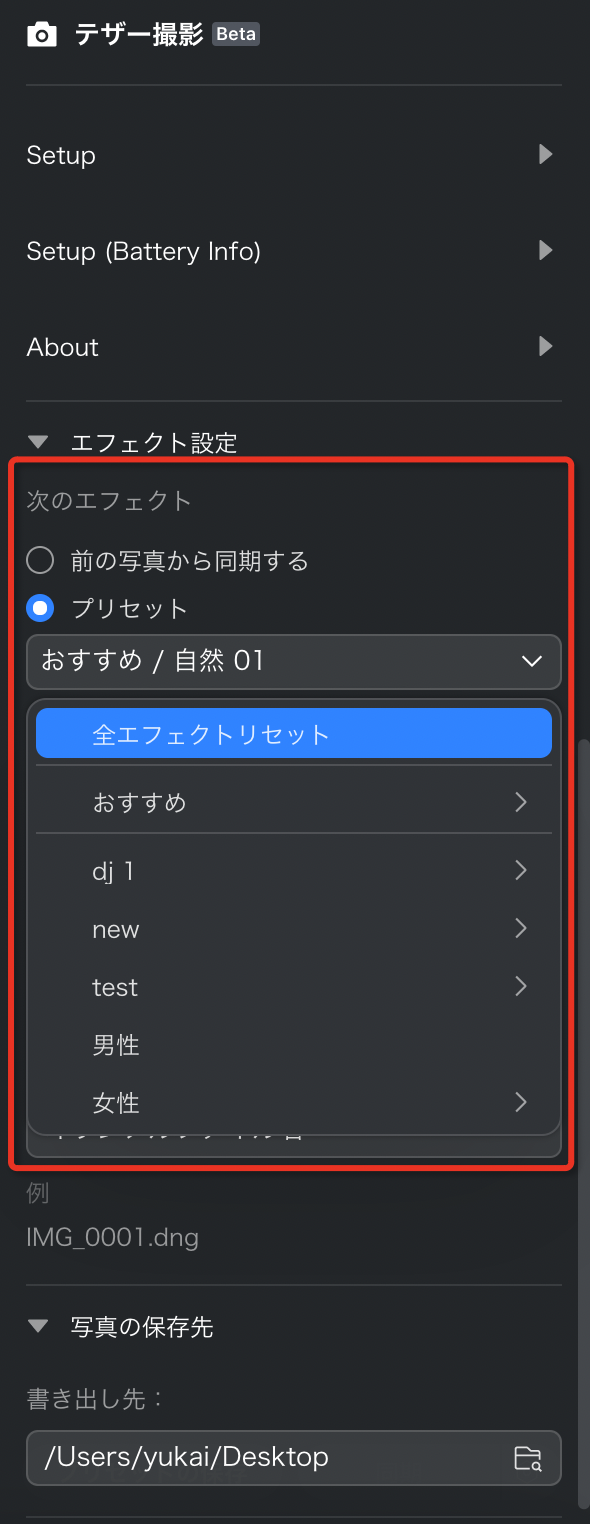Select the プリセット radio button
Image resolution: width=590 pixels, height=1524 pixels.
(x=40, y=608)
